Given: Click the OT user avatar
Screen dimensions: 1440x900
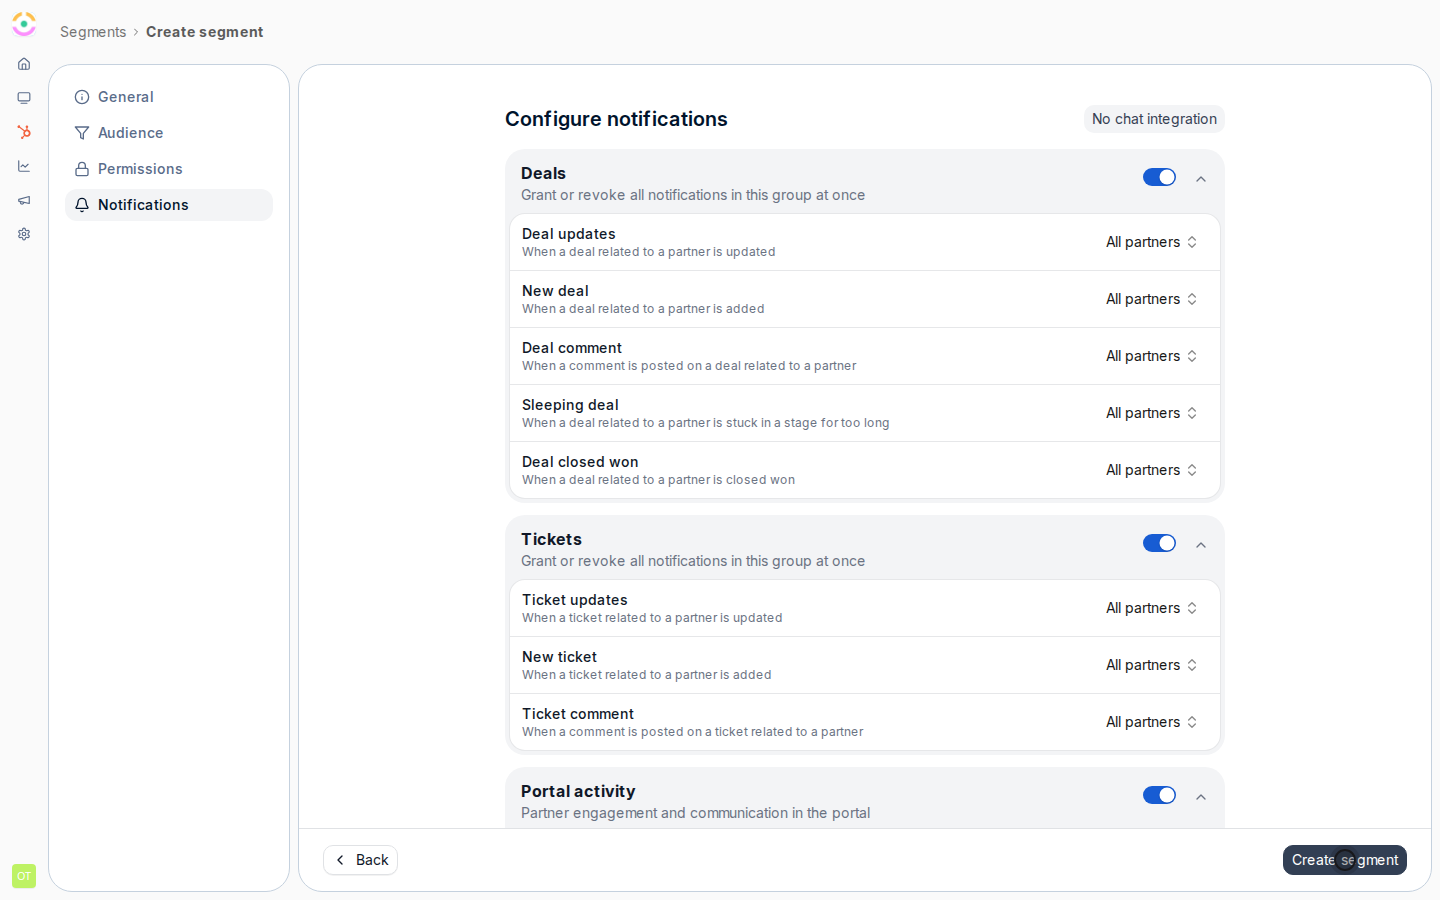Looking at the screenshot, I should 24,876.
